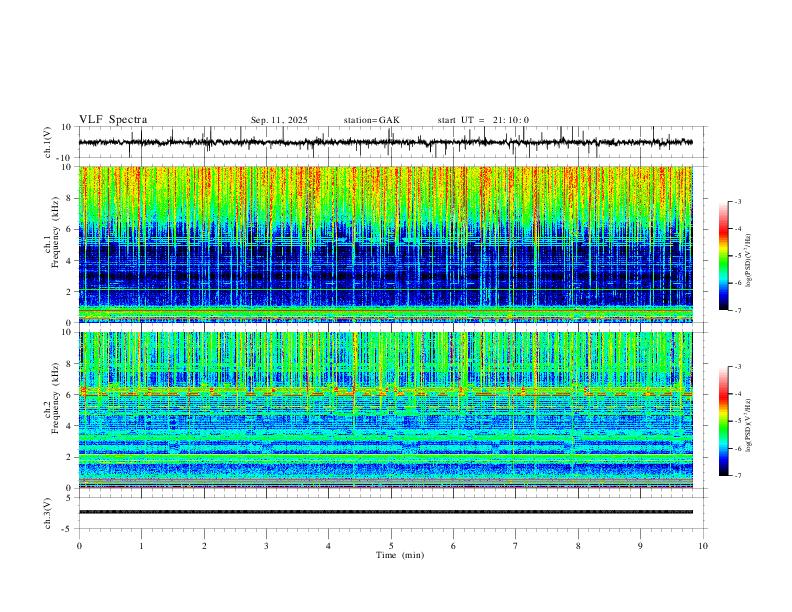792x612 pixels.
Task: Click the ch.2 colorbar label '-7'
Action: pyautogui.click(x=738, y=476)
